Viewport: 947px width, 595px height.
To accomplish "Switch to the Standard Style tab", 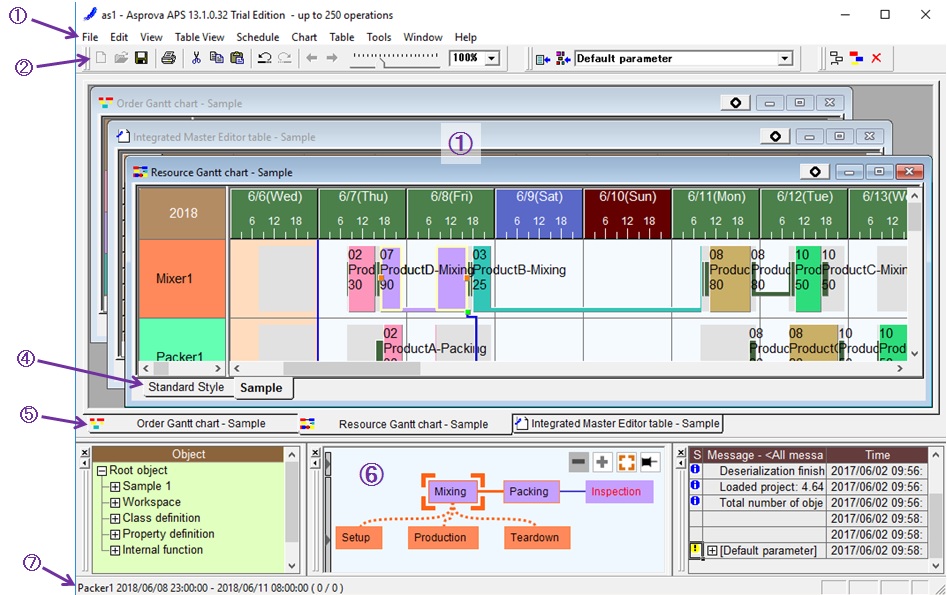I will [x=186, y=387].
